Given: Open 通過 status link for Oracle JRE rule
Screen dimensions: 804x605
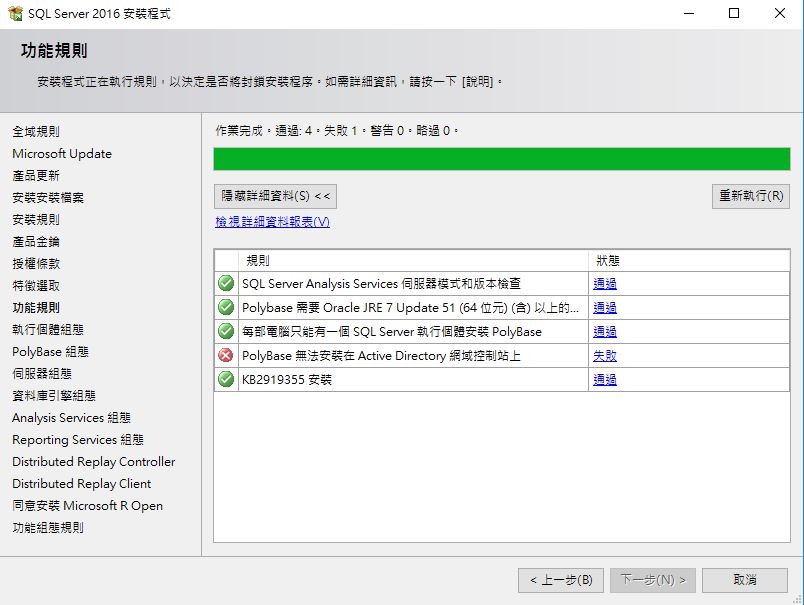Looking at the screenshot, I should (x=605, y=308).
